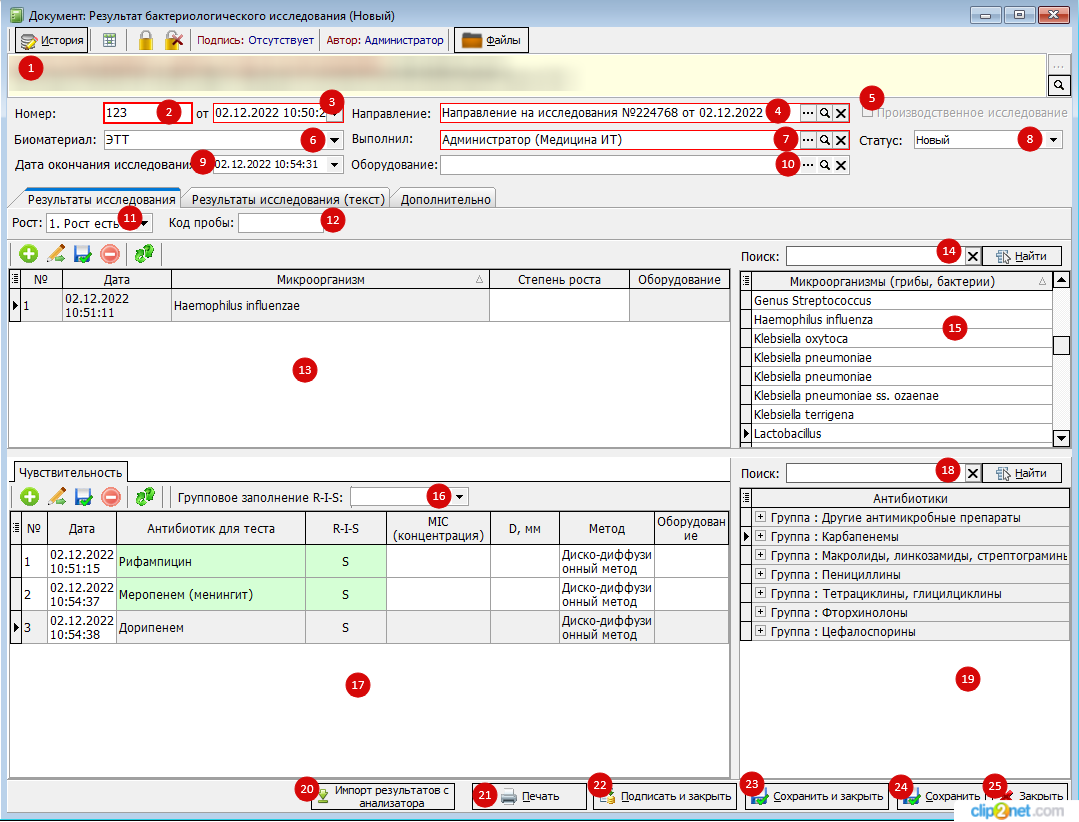This screenshot has width=1079, height=822.
Task: Open Групповое заполнение R-I-S dropdown
Action: [460, 497]
